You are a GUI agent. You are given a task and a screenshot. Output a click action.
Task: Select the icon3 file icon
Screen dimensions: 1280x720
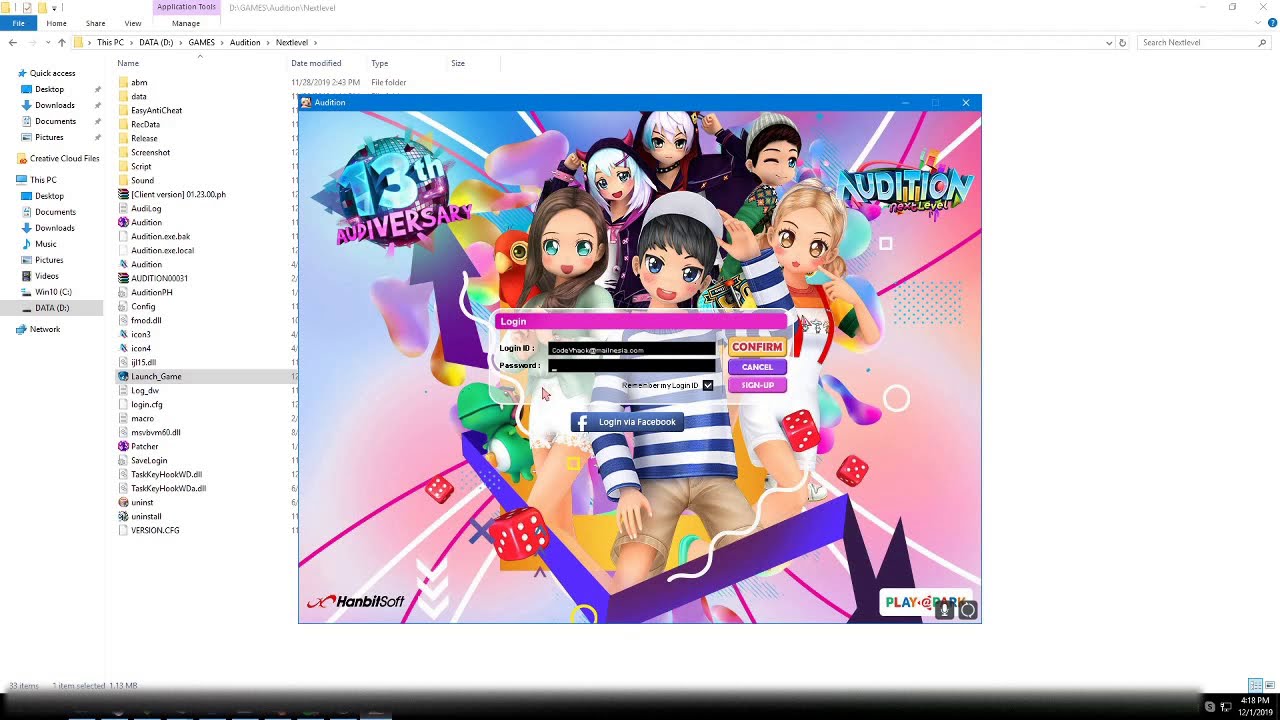[123, 334]
